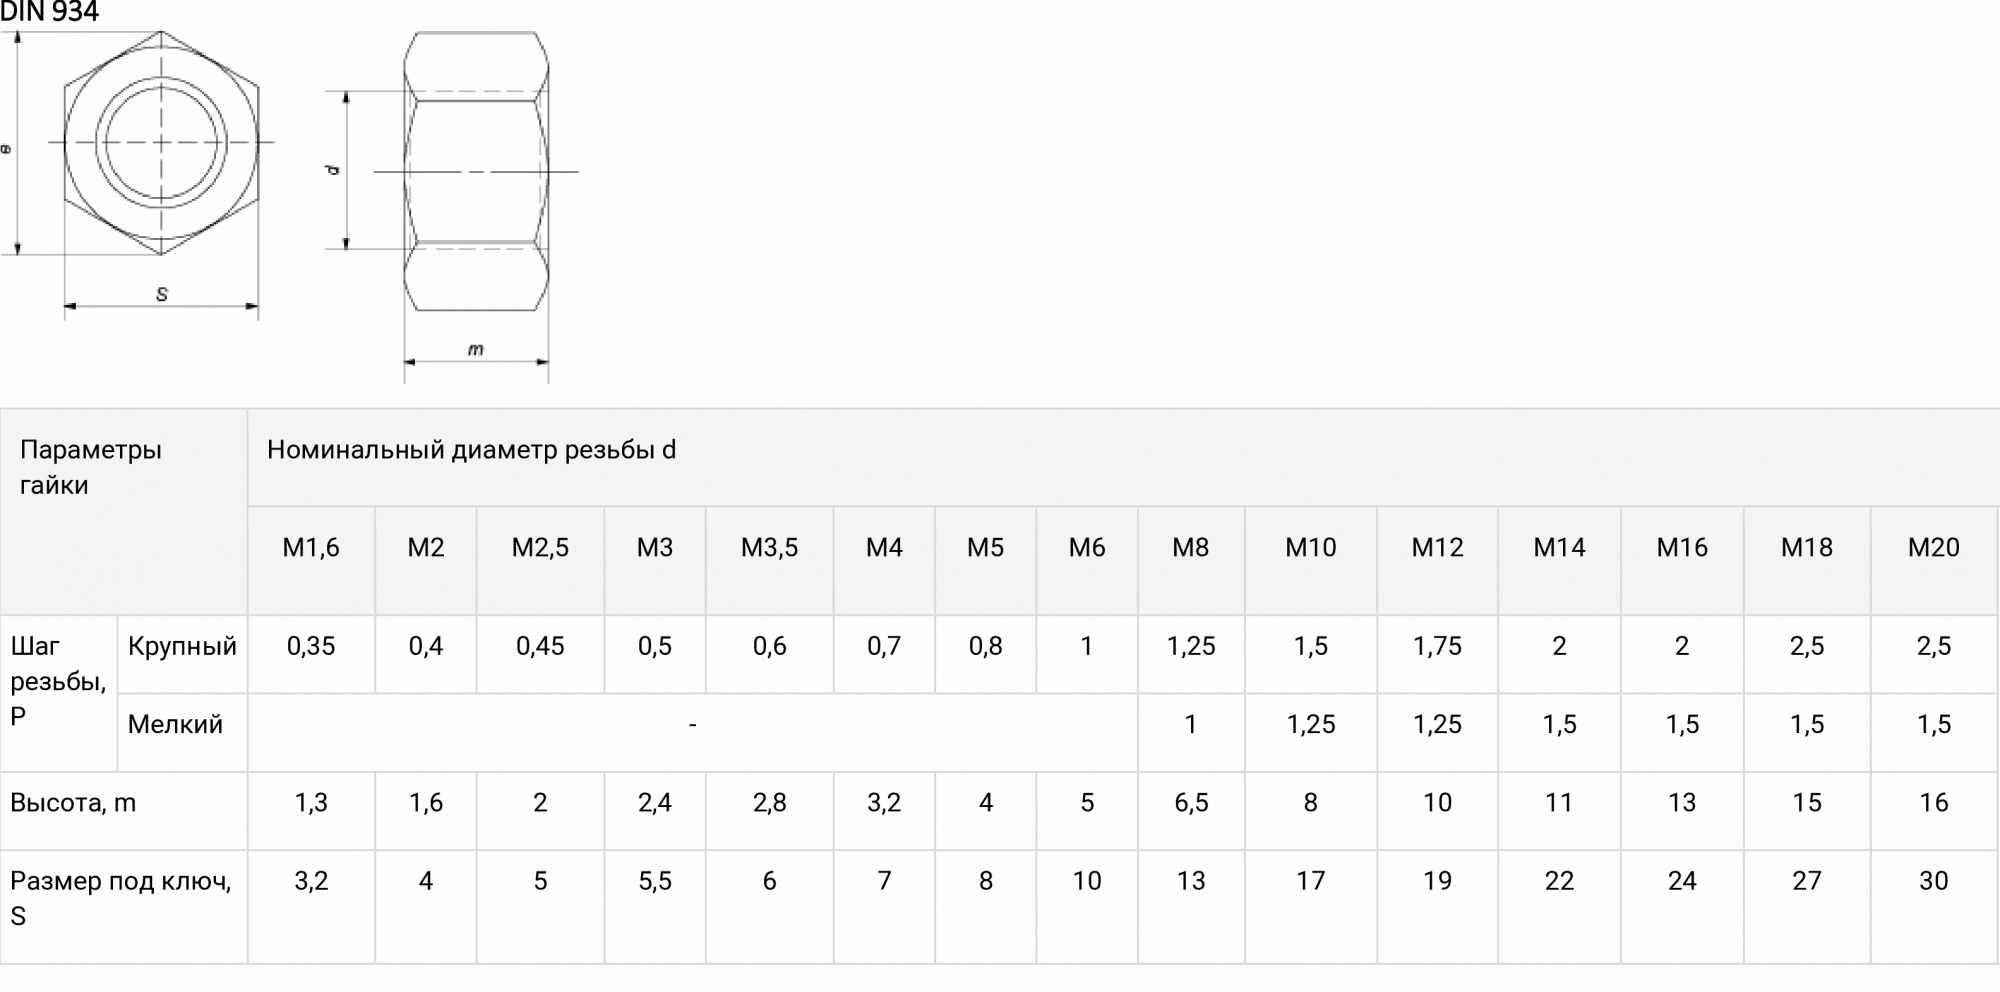
Task: Click the Мелкий row label
Action: pos(175,724)
